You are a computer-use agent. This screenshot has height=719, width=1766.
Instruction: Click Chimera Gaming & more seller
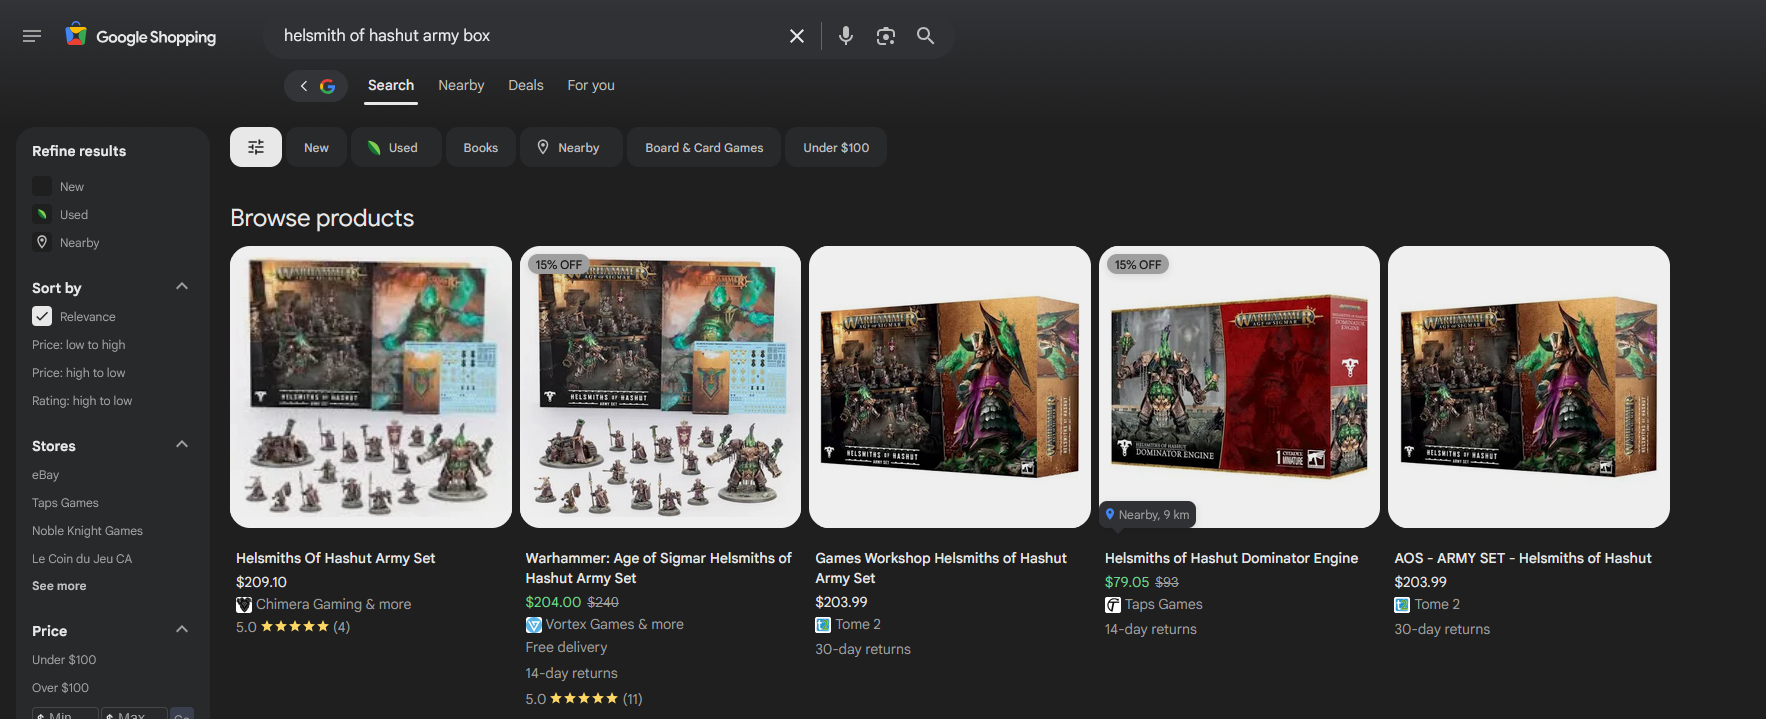click(324, 604)
